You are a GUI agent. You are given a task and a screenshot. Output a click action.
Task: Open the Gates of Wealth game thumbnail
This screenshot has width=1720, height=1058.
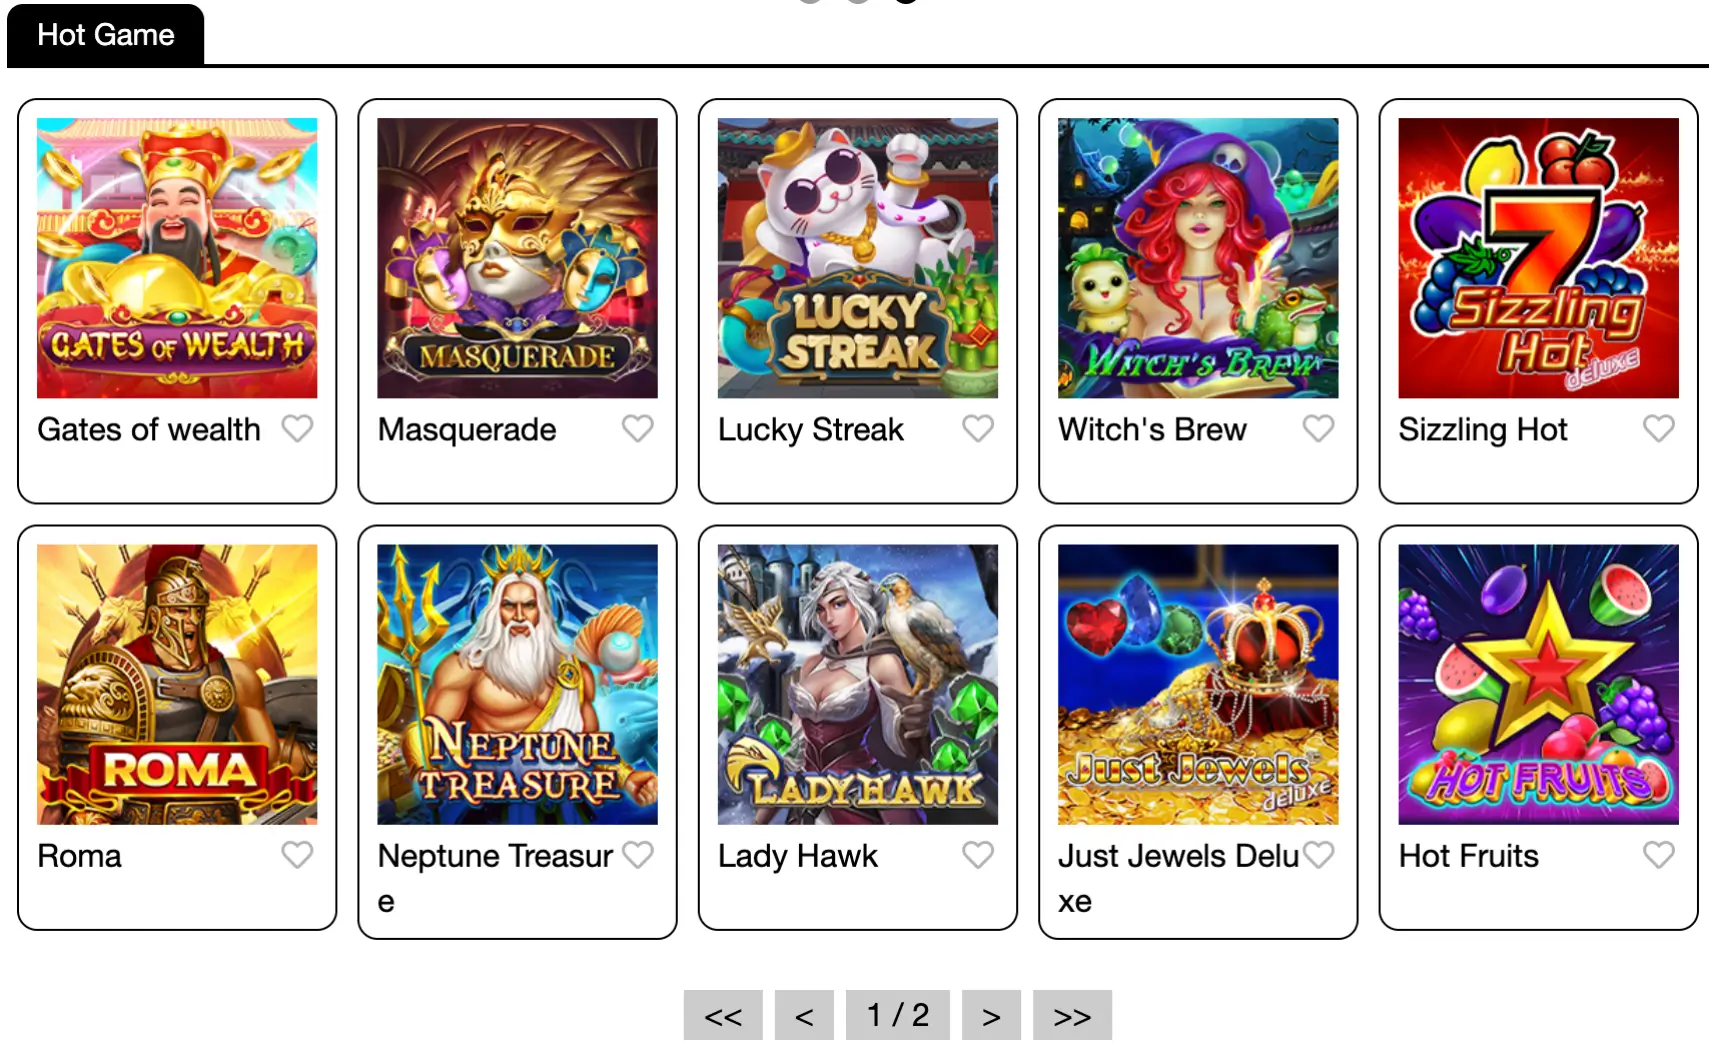(177, 258)
